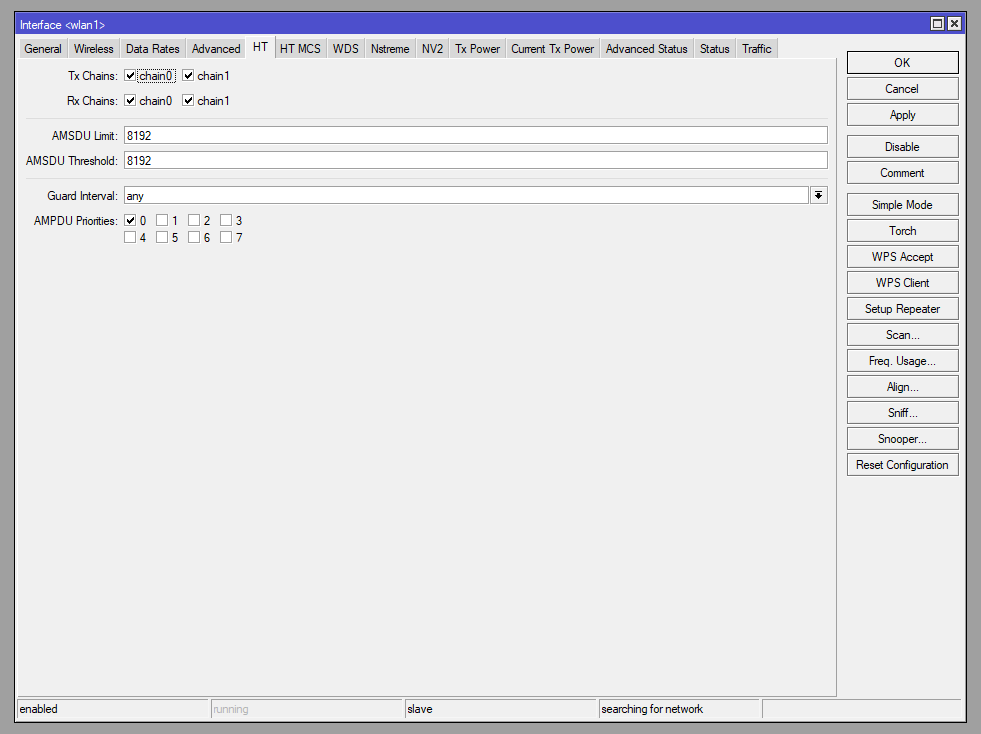
Task: Enable AMPDU priority 3
Action: coord(226,220)
